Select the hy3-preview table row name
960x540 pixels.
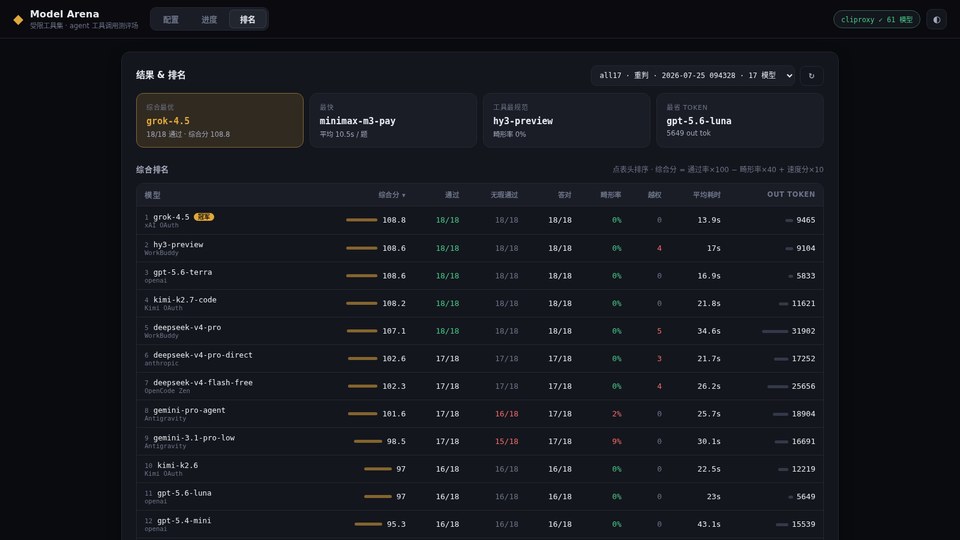178,244
